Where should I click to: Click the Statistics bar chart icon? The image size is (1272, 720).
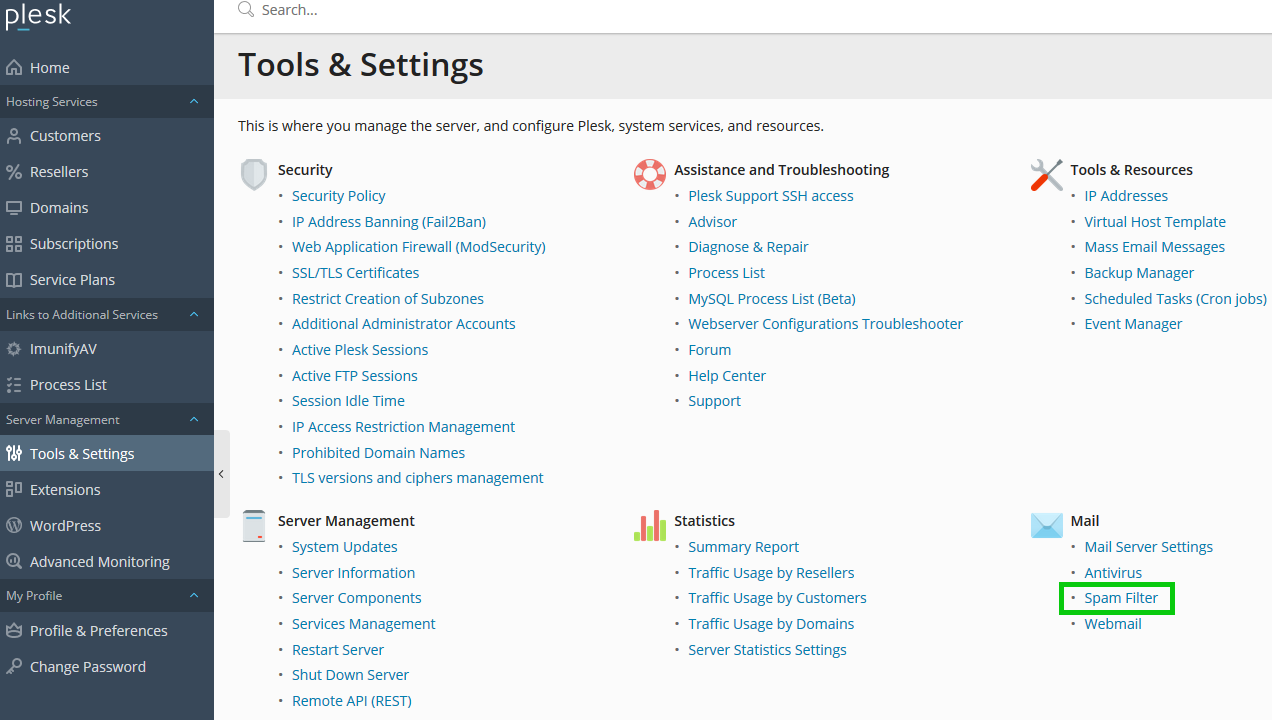(x=650, y=525)
